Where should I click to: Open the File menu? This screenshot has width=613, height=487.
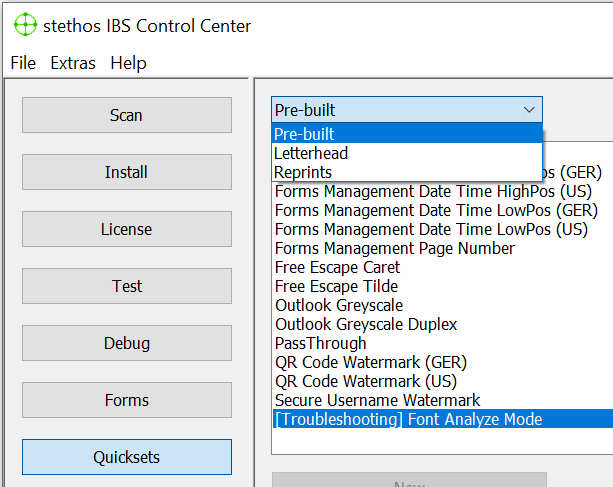[x=23, y=63]
